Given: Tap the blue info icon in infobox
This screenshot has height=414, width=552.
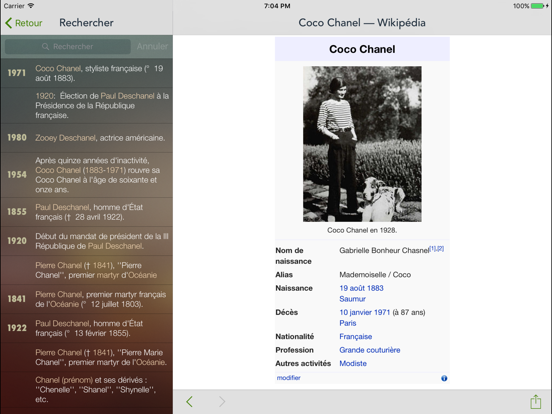Looking at the screenshot, I should [444, 378].
